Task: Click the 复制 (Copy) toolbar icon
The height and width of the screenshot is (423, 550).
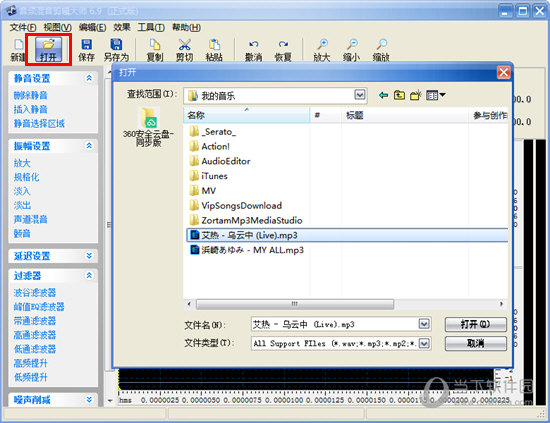Action: (155, 49)
